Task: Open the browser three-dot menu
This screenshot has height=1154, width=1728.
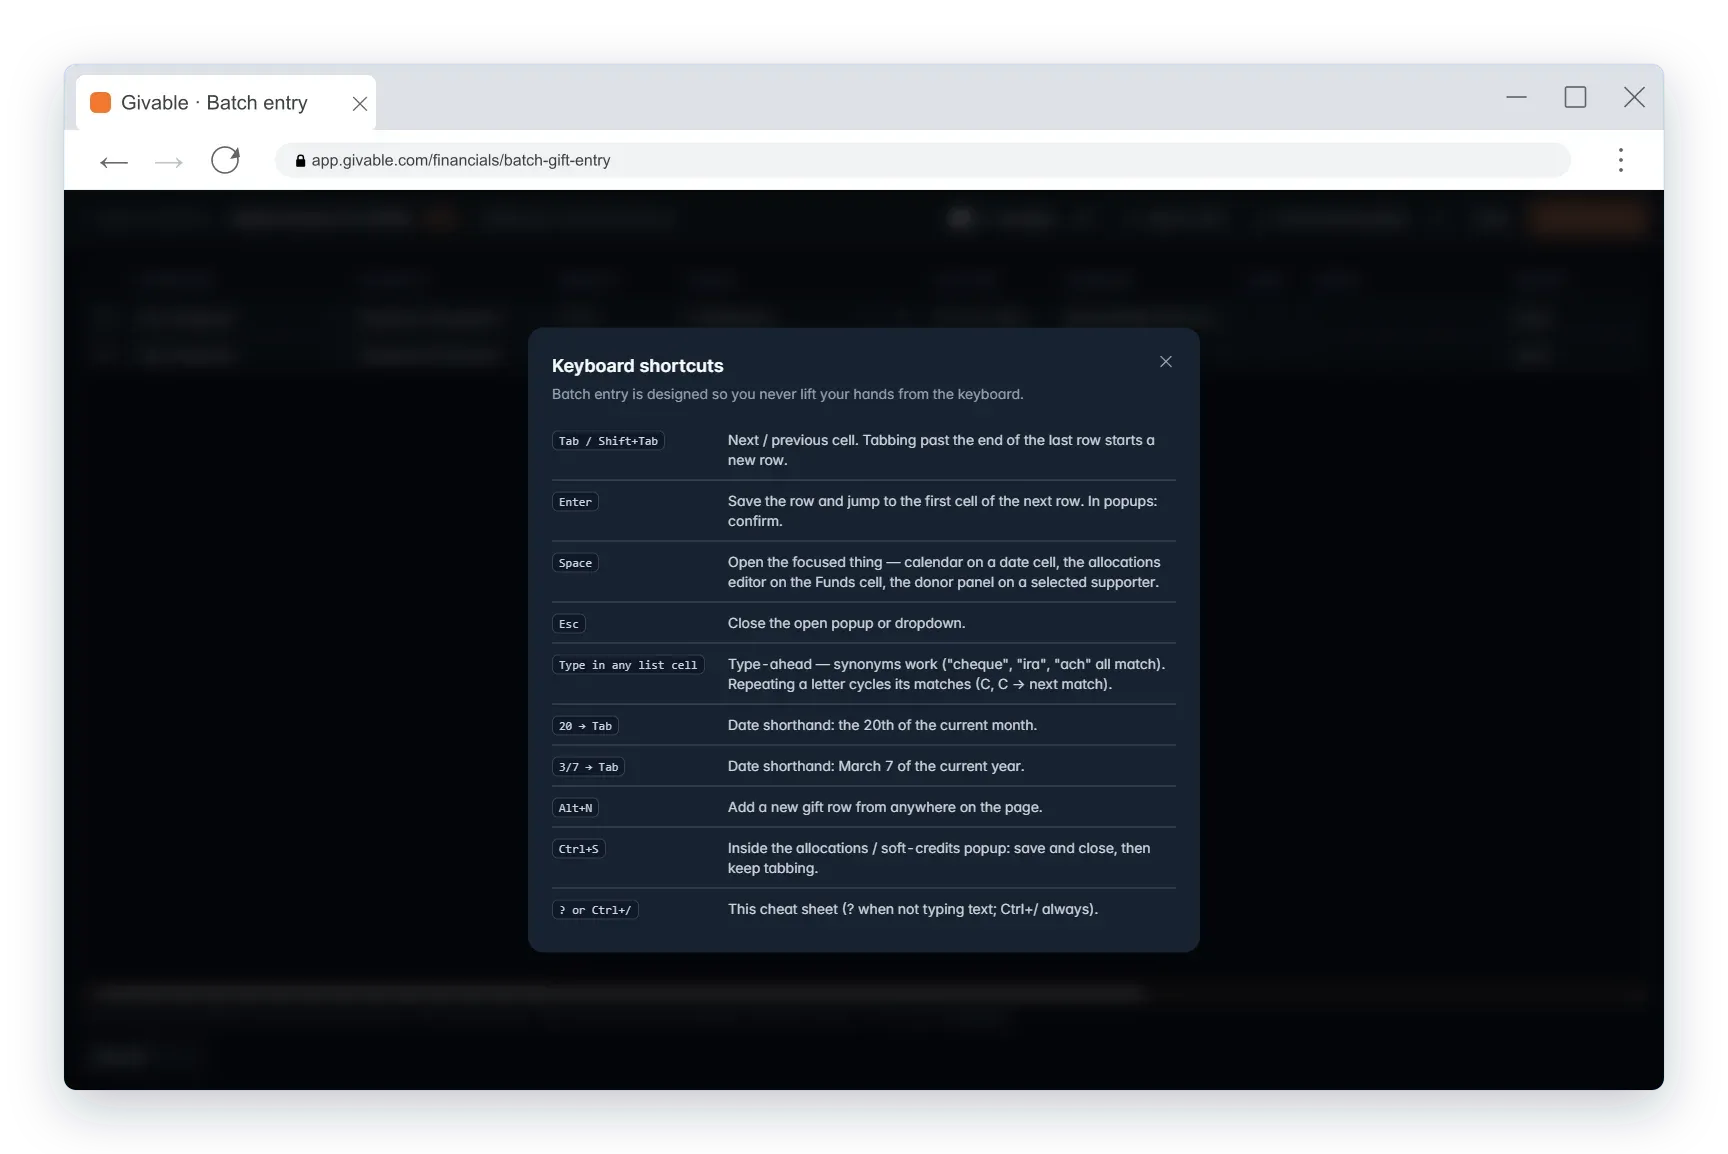Action: [x=1620, y=160]
